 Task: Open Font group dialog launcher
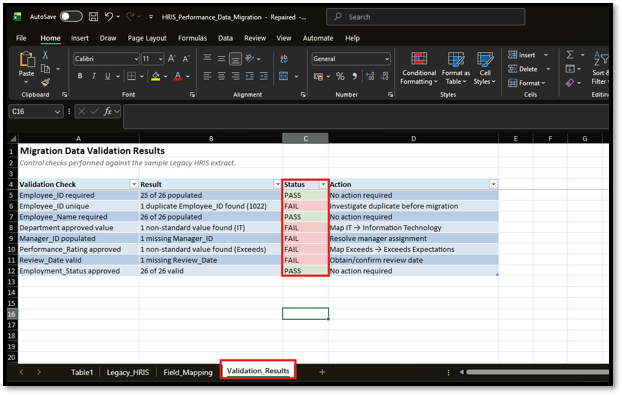[x=192, y=94]
